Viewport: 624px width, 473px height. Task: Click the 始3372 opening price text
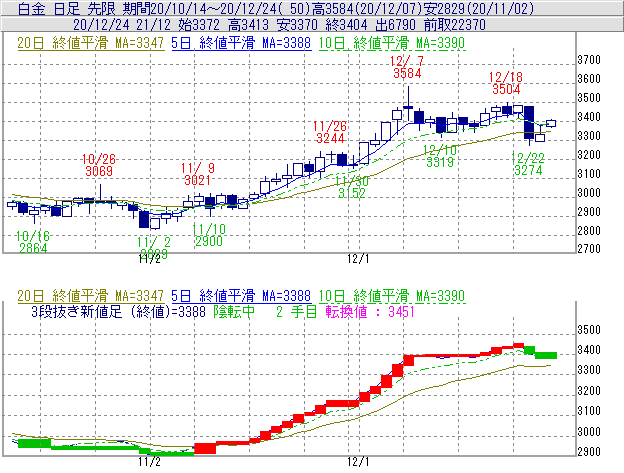[x=199, y=25]
